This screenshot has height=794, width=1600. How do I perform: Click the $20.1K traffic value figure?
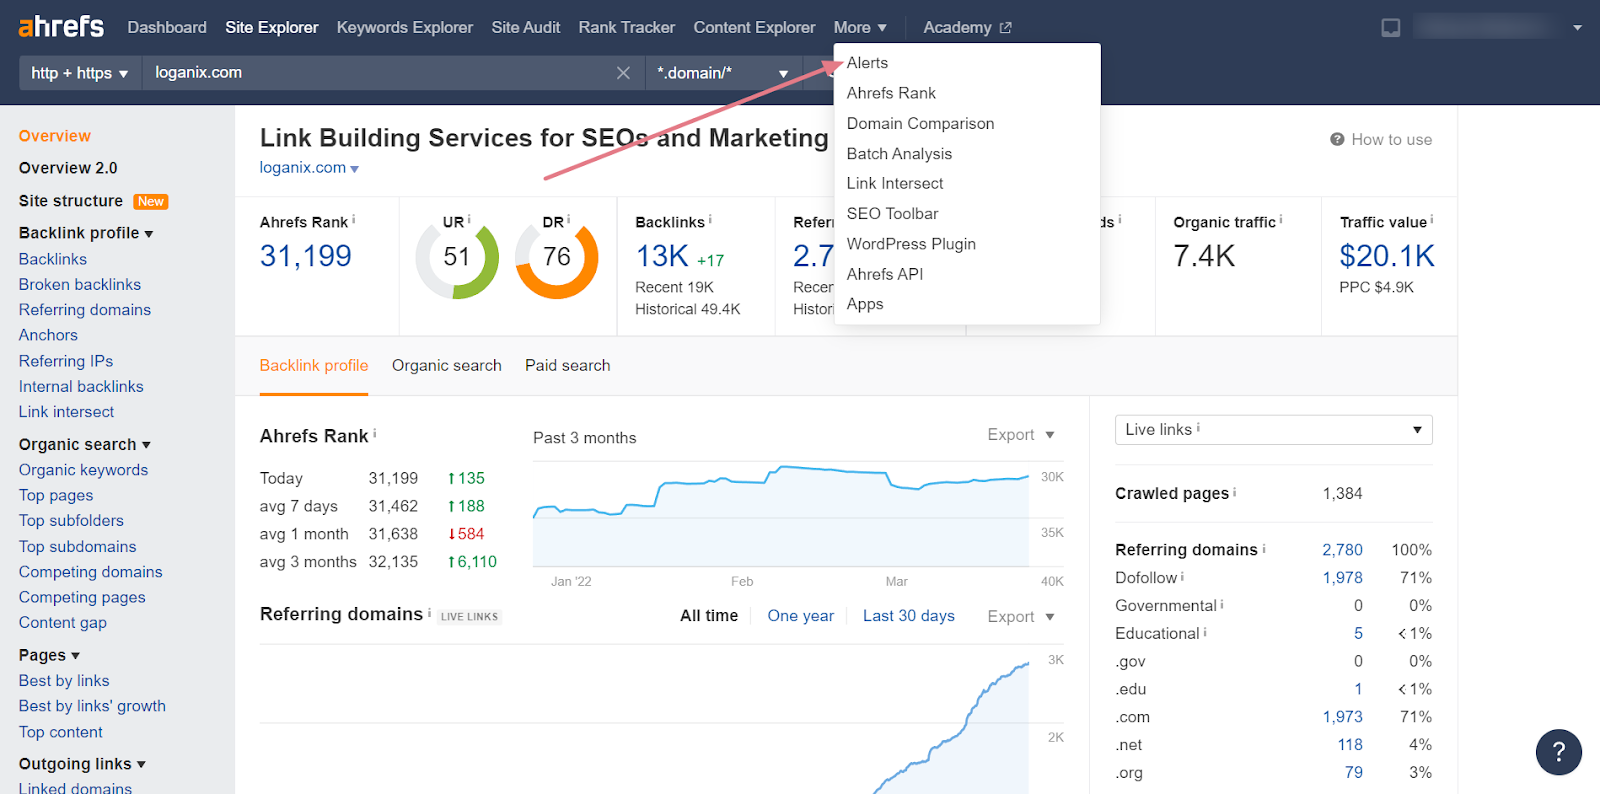point(1387,257)
